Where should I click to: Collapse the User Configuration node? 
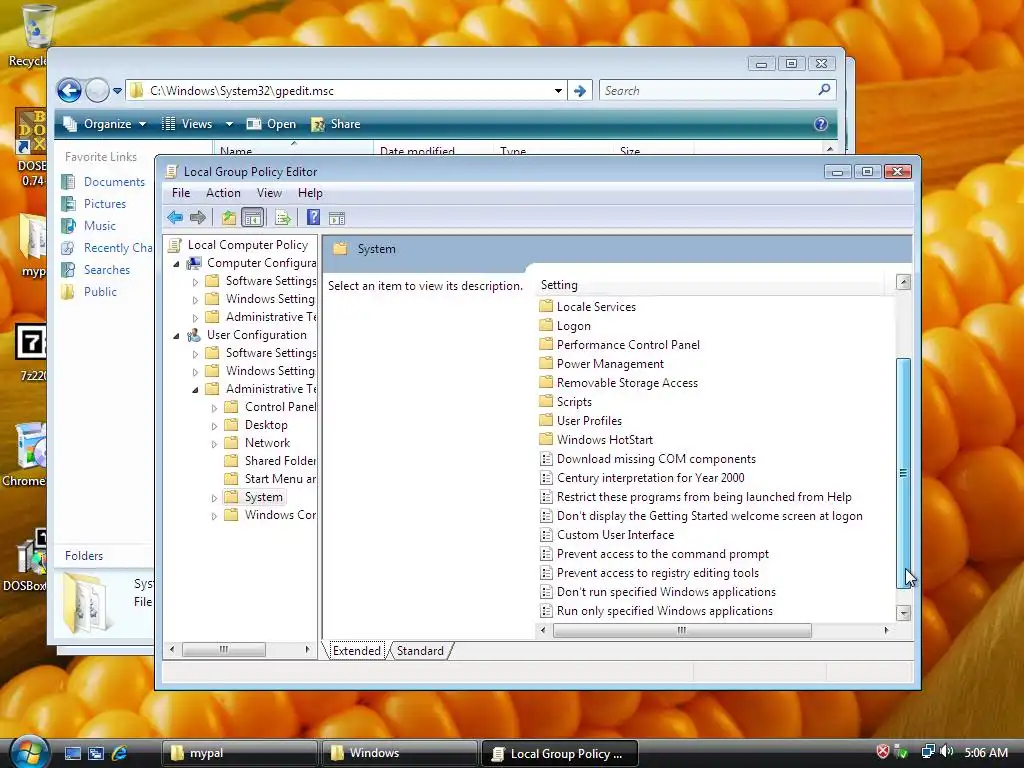point(176,336)
